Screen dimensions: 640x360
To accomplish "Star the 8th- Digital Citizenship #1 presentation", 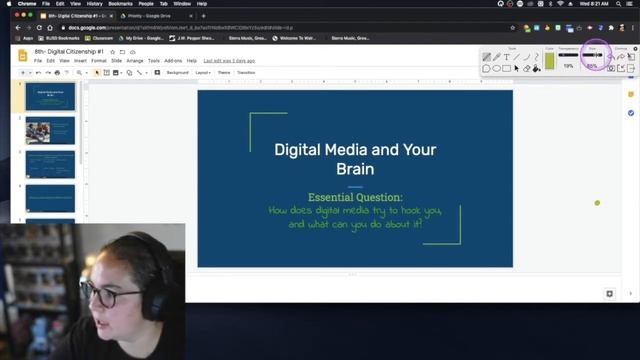I will point(113,52).
